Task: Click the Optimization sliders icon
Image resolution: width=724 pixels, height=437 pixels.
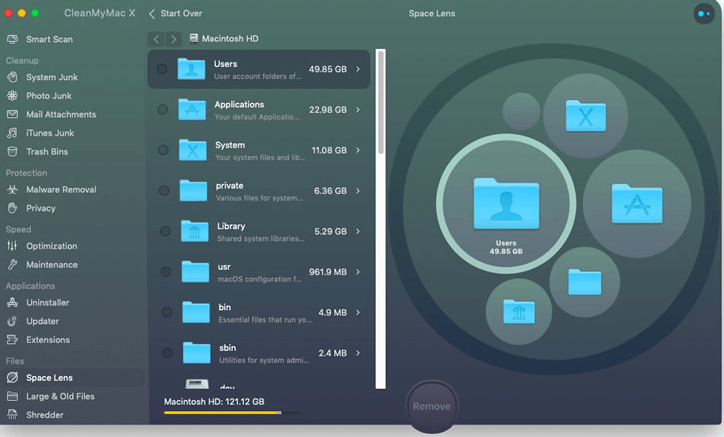Action: 12,246
